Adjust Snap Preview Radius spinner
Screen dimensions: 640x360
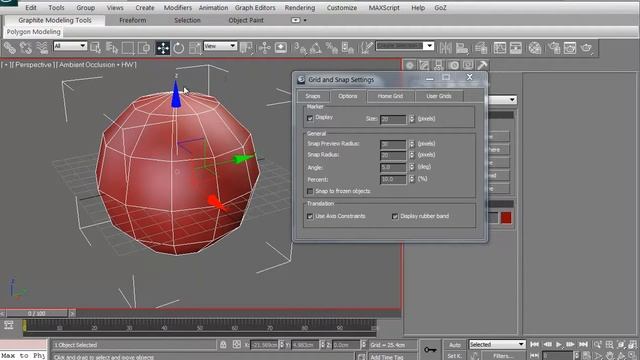411,144
